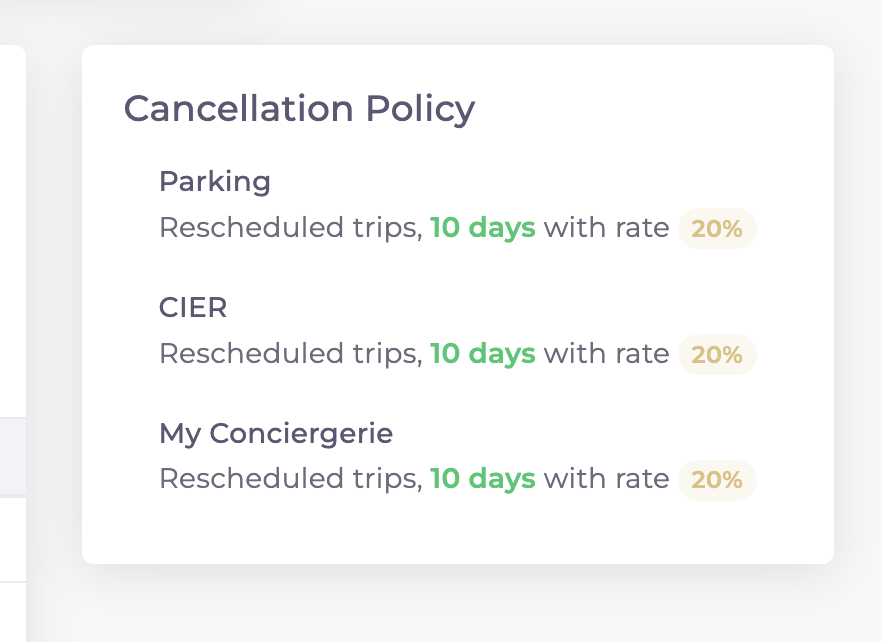Click the highlighted row in left panel
This screenshot has height=642, width=882.
pos(13,457)
